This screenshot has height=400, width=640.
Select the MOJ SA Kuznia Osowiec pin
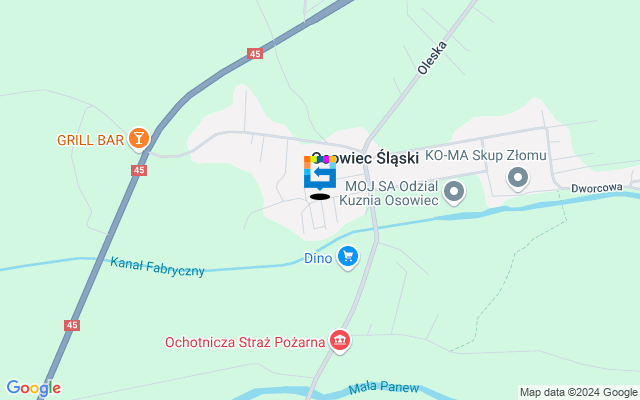454,192
